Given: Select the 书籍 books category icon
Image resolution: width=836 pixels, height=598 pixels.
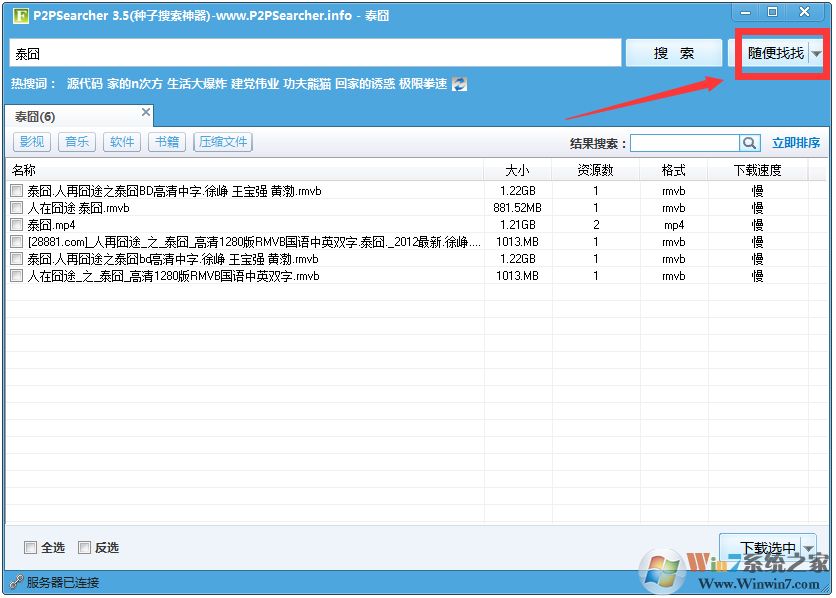Looking at the screenshot, I should pos(166,141).
